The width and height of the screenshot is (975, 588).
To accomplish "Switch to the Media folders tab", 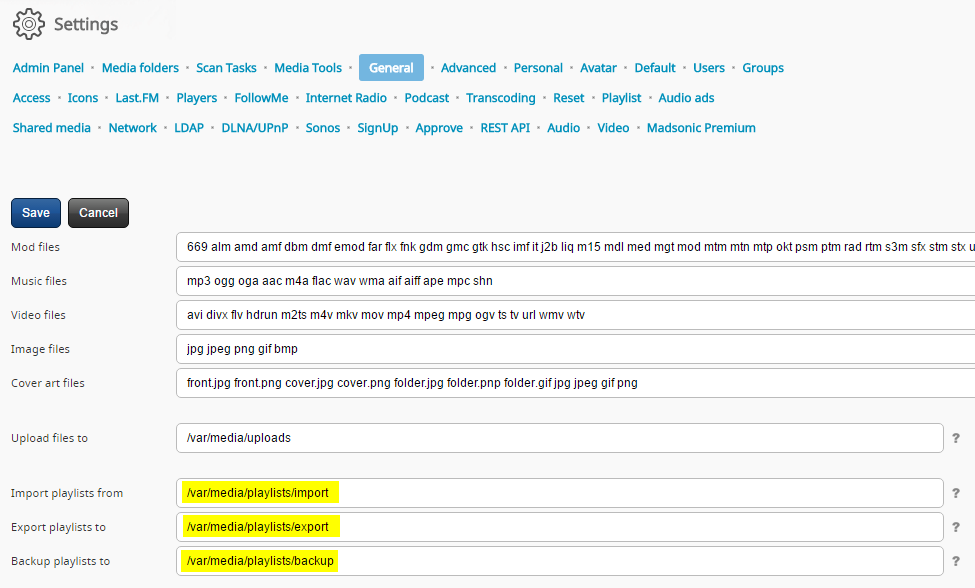I will (x=140, y=68).
